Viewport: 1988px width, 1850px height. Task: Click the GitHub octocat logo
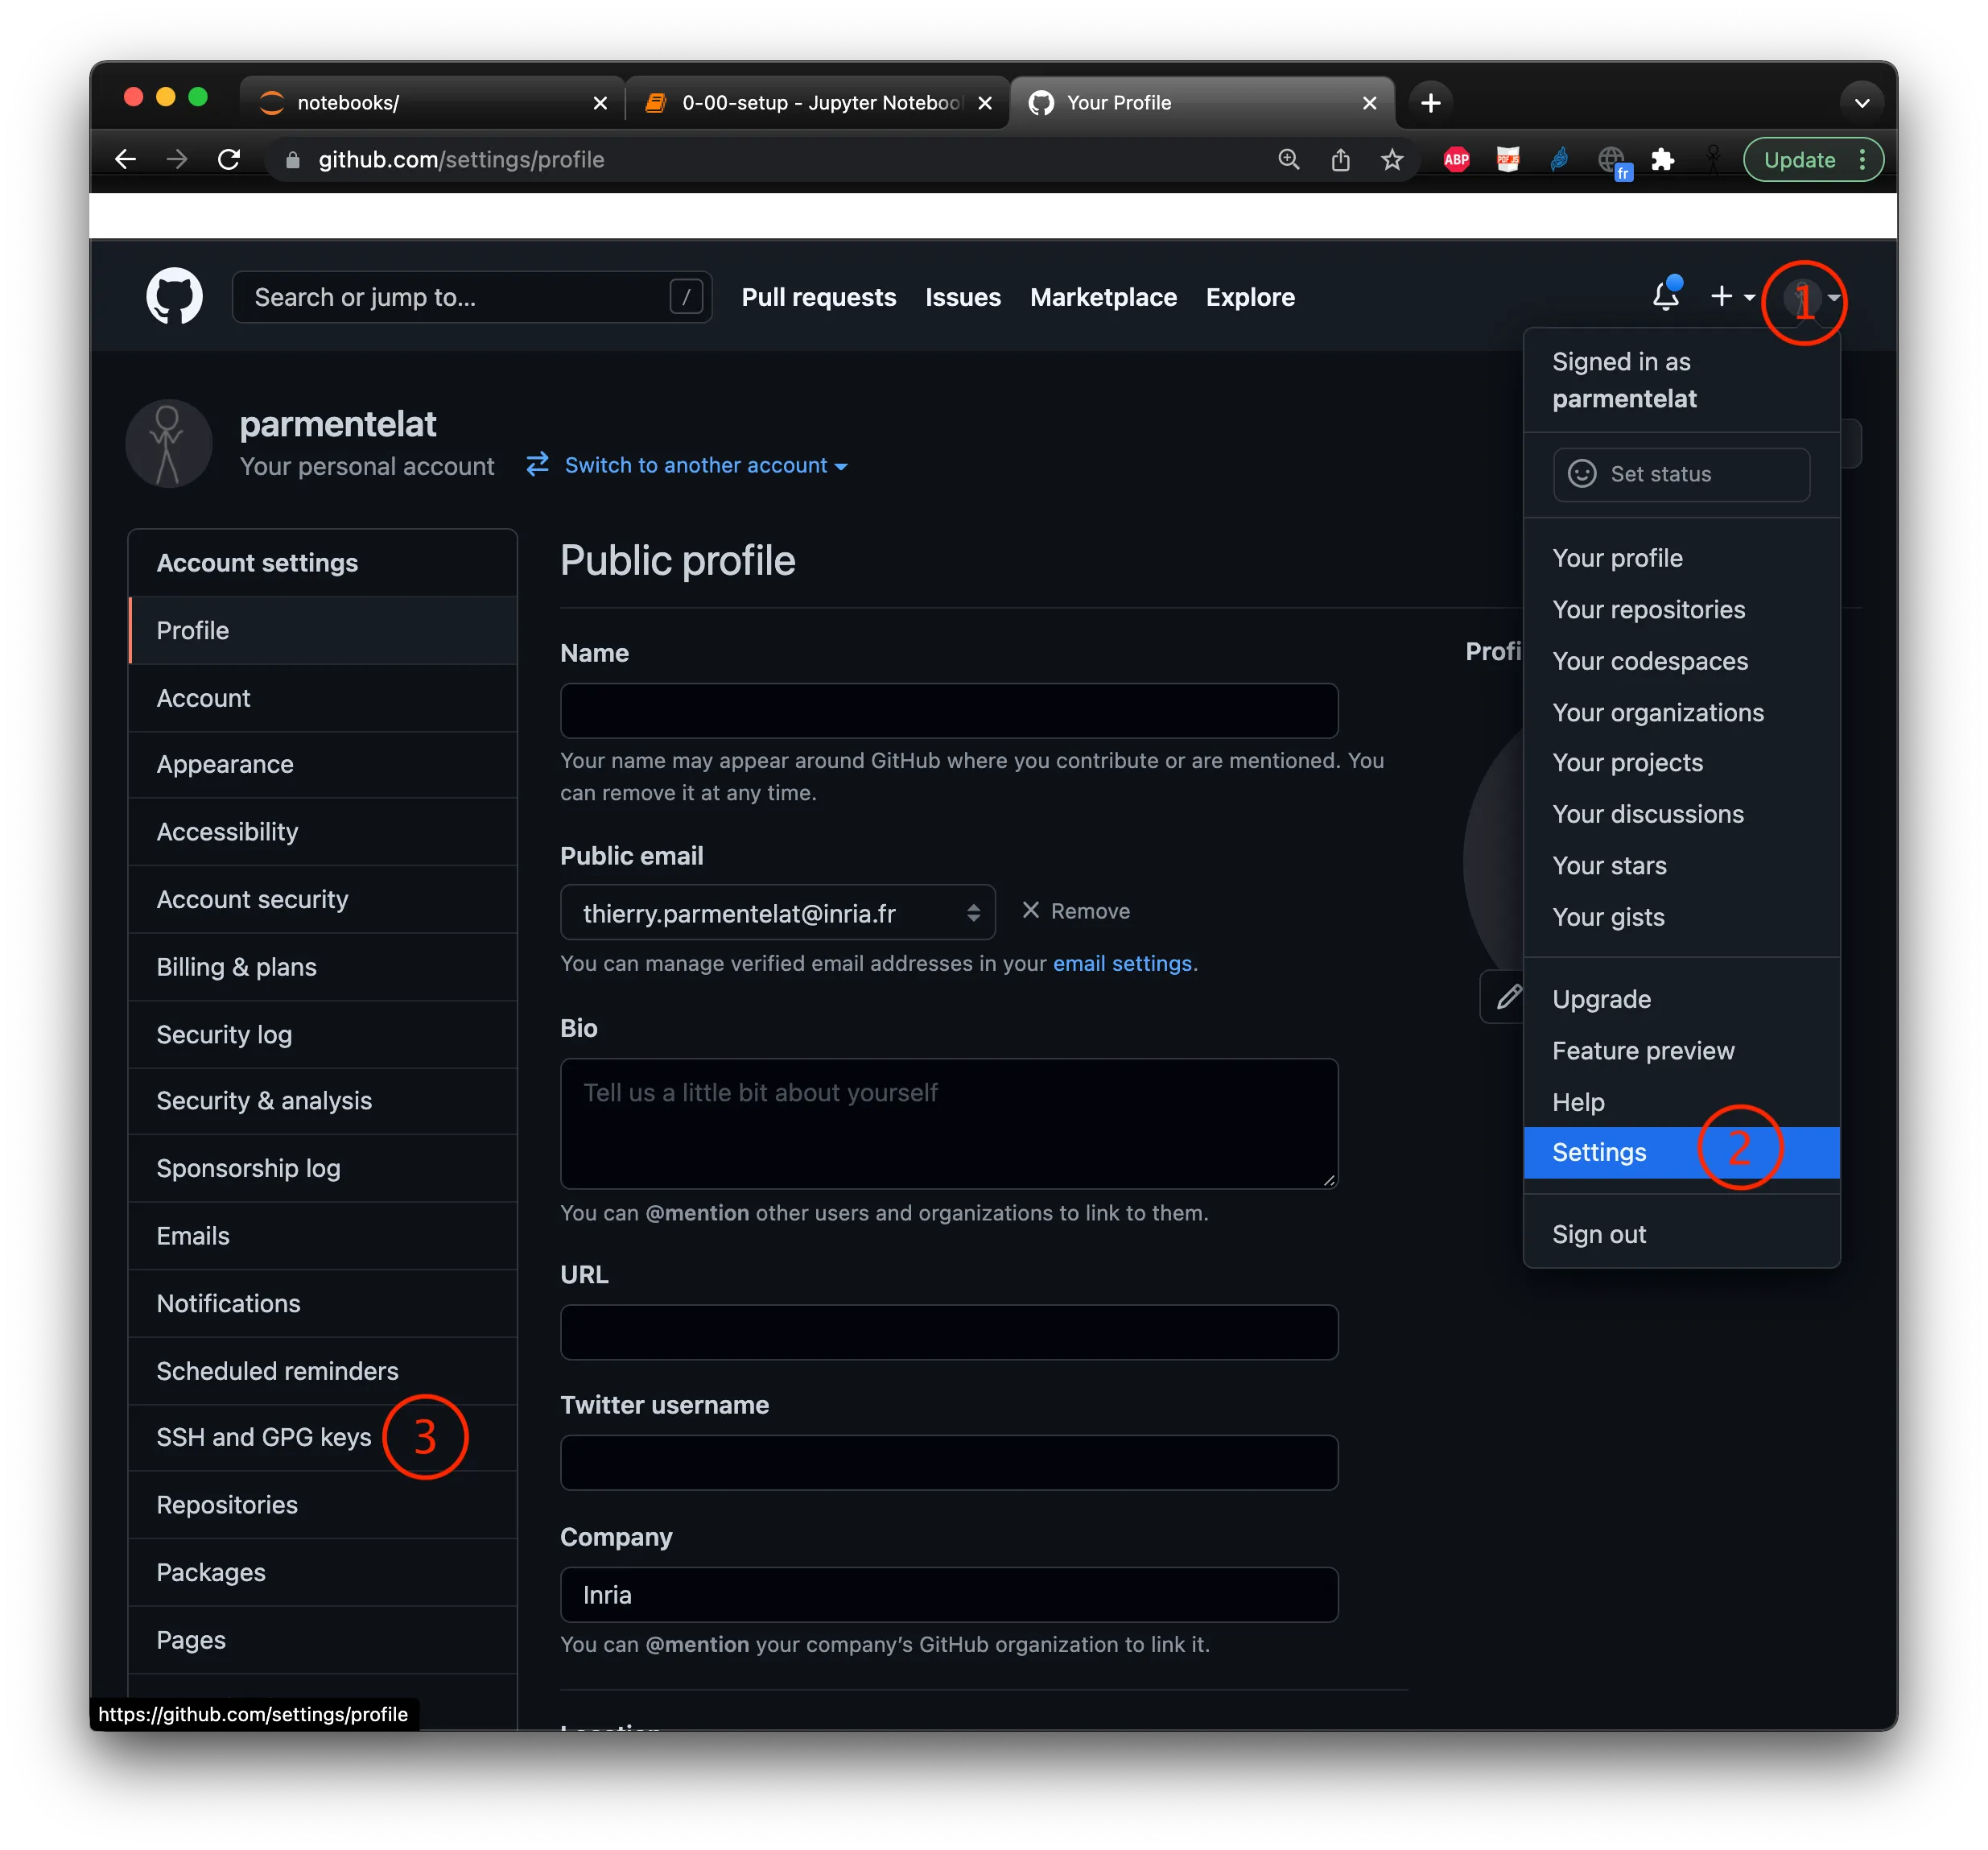(173, 296)
